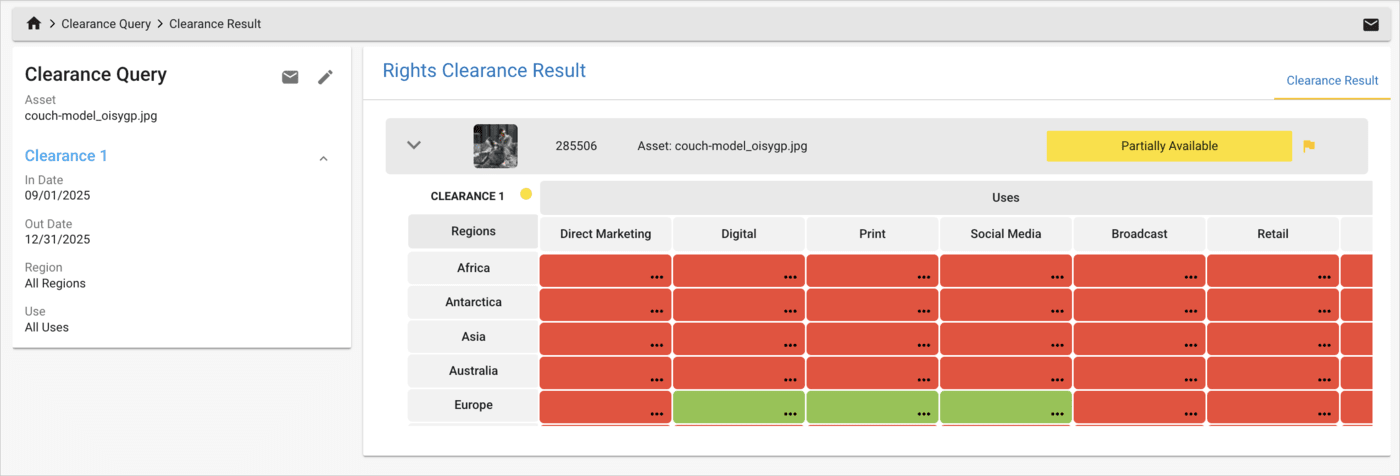Click the Clearance 1 heading link
Viewport: 1400px width, 476px height.
point(66,156)
